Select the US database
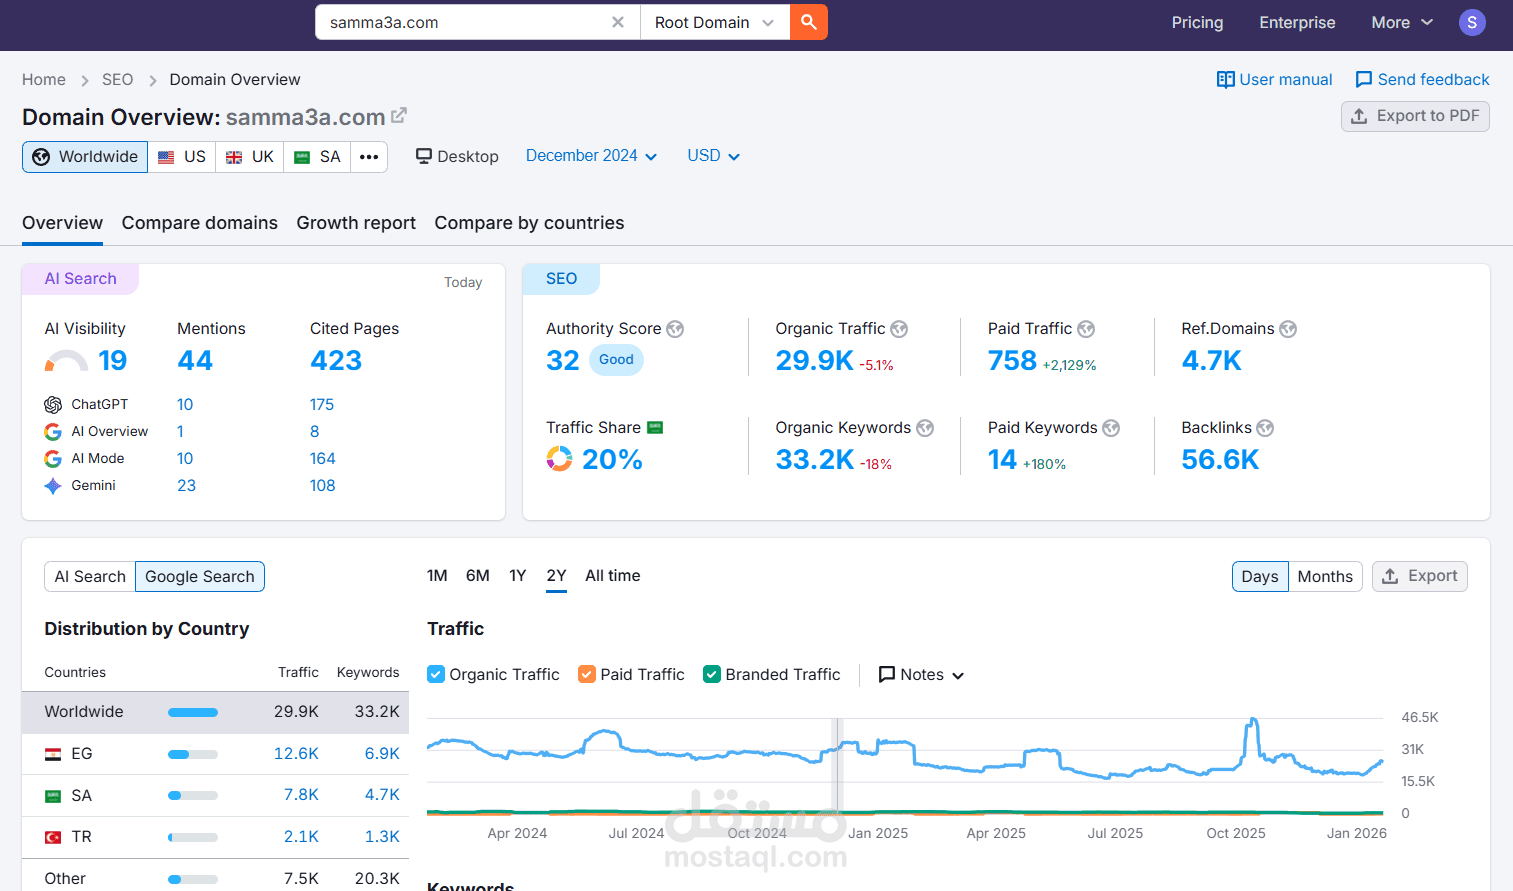This screenshot has width=1513, height=891. click(x=182, y=157)
